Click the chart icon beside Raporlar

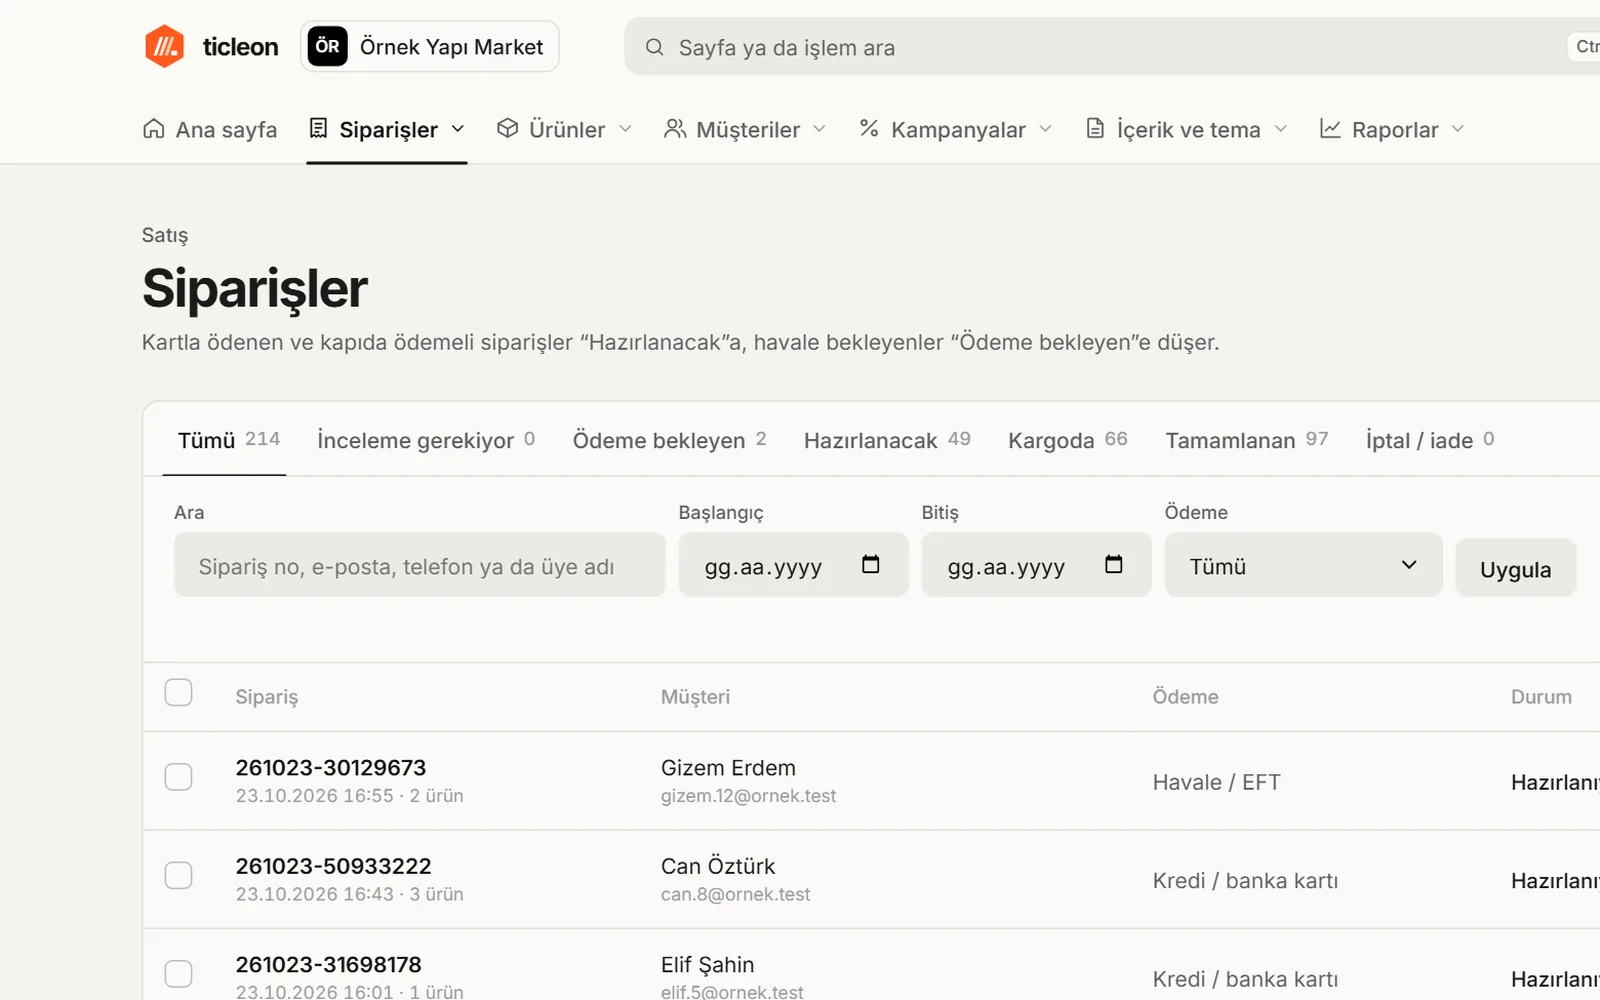coord(1330,129)
